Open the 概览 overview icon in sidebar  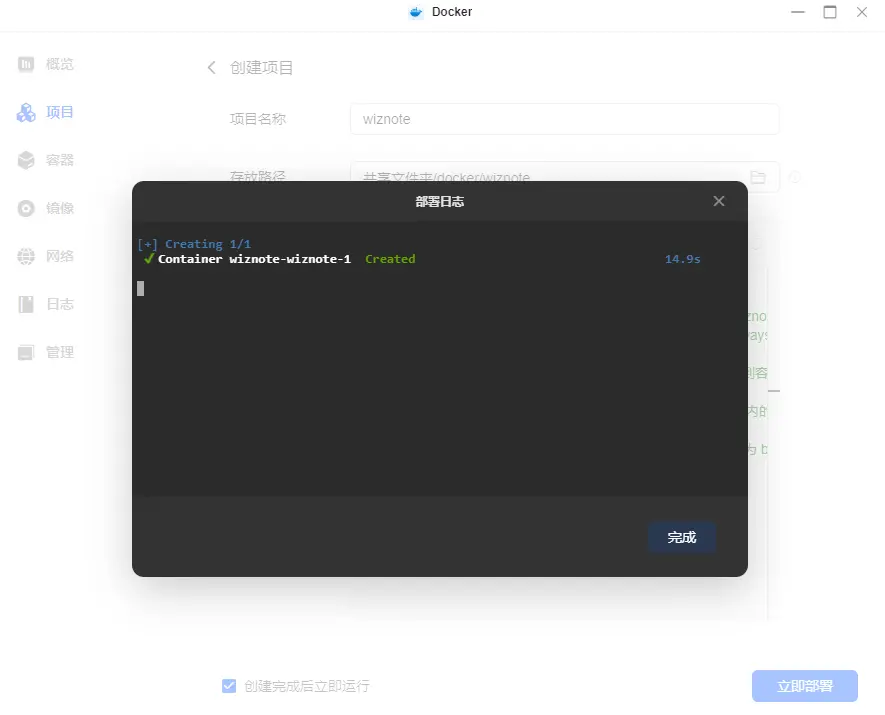(x=27, y=64)
